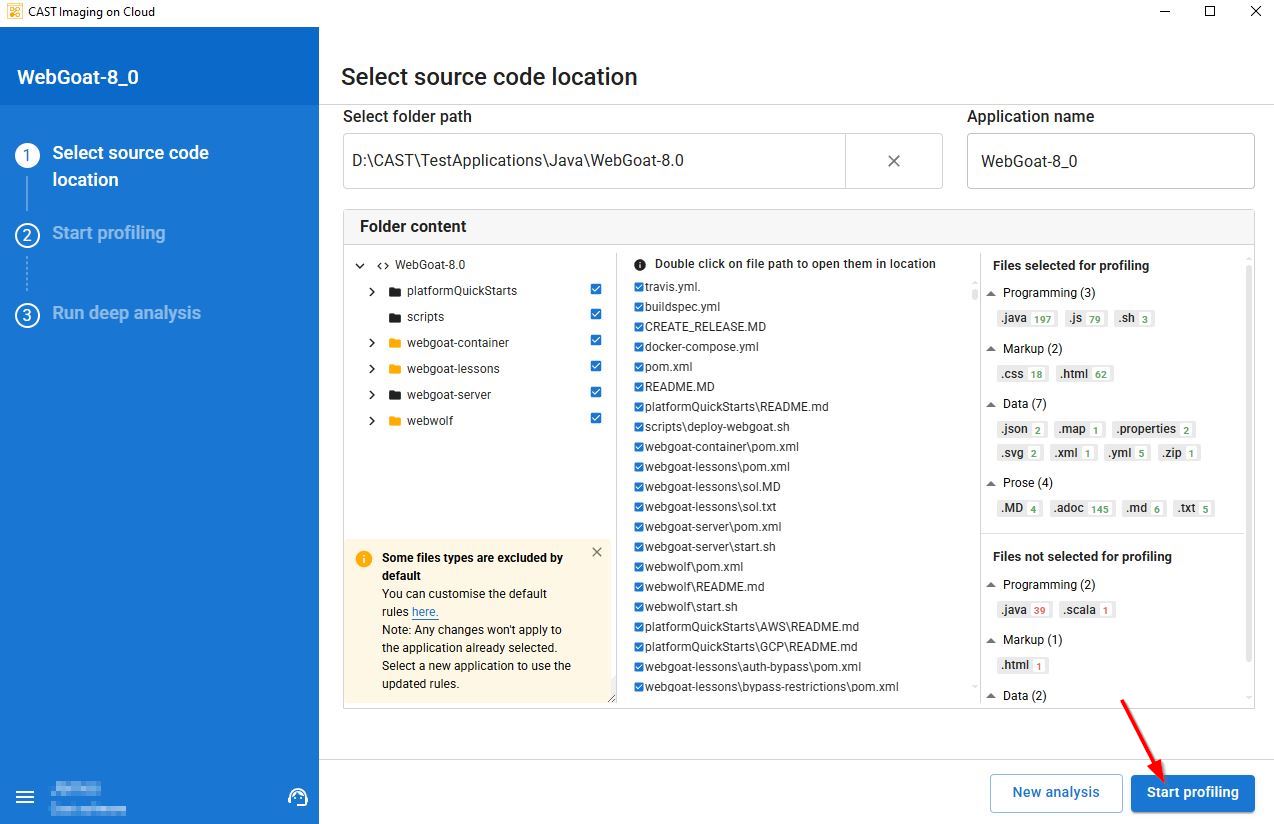Image resolution: width=1274 pixels, height=824 pixels.
Task: Toggle the webwolf folder checkbox
Action: (x=596, y=419)
